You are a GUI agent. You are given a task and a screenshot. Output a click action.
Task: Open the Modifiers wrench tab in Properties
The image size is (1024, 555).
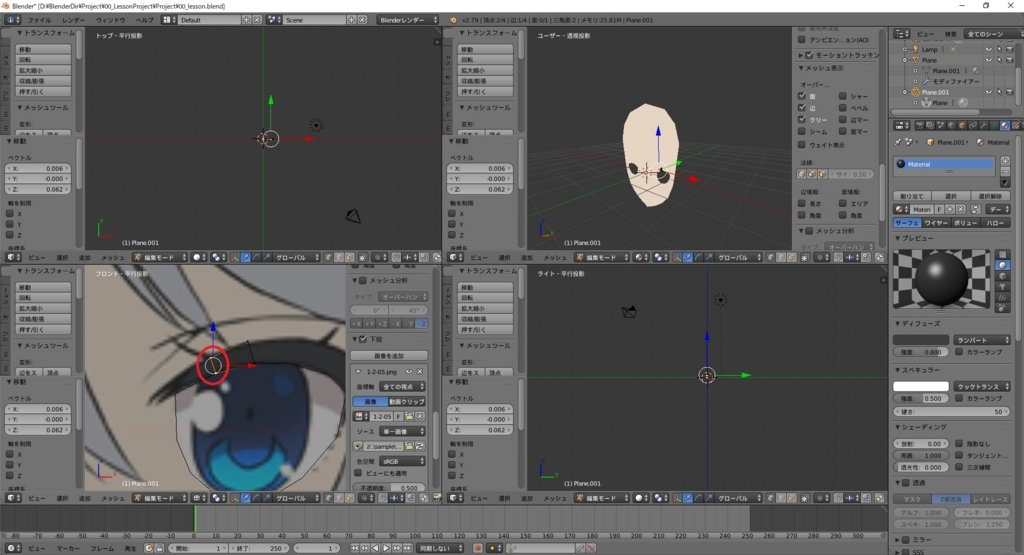tap(984, 125)
